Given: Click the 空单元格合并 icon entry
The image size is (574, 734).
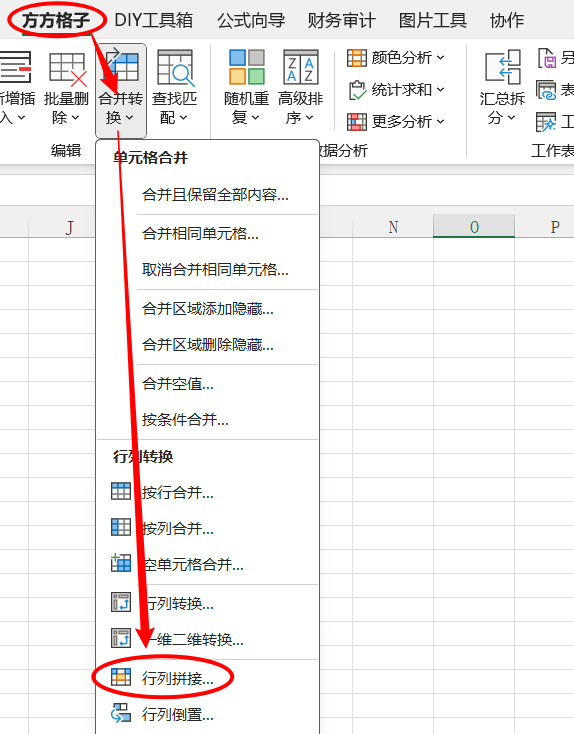Looking at the screenshot, I should click(121, 564).
